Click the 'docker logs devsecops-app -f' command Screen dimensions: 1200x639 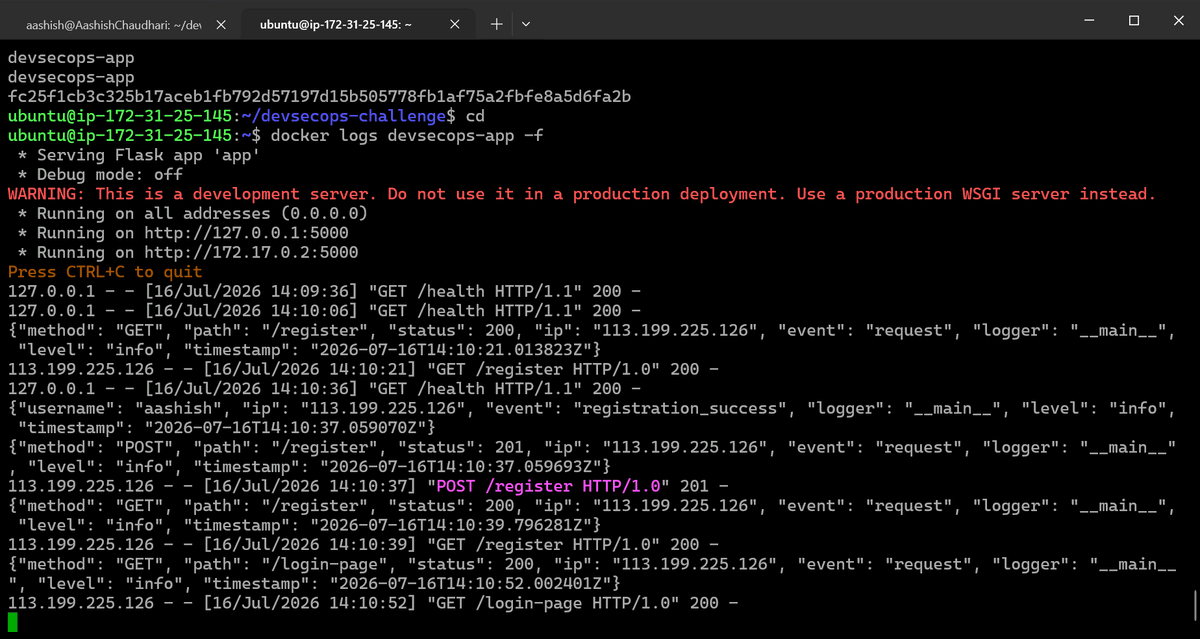[408, 136]
